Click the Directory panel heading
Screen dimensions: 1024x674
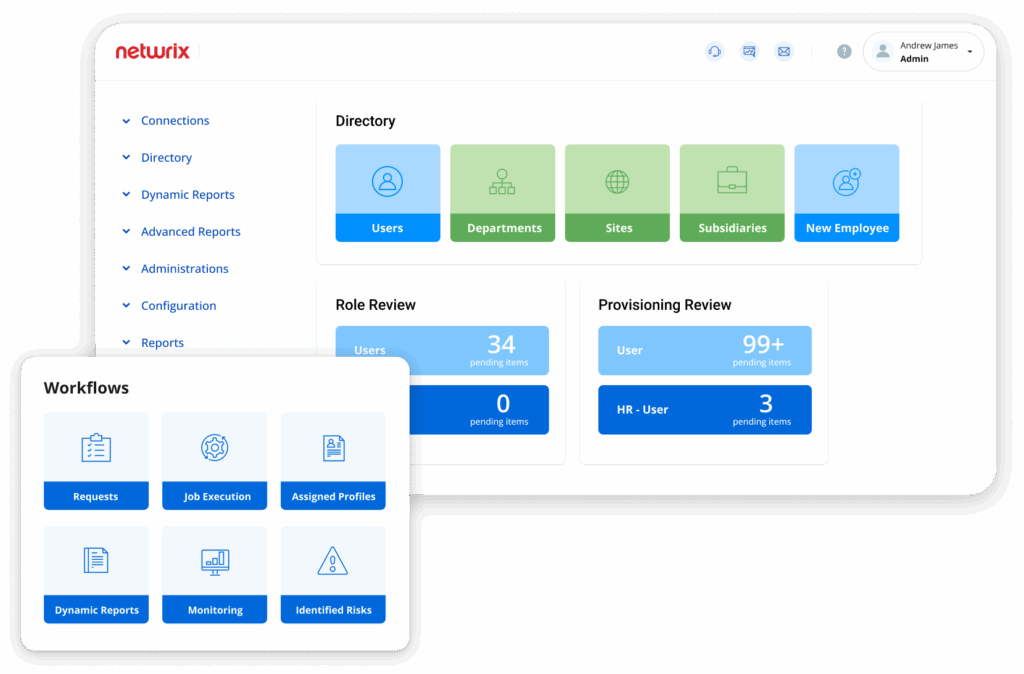(x=365, y=121)
